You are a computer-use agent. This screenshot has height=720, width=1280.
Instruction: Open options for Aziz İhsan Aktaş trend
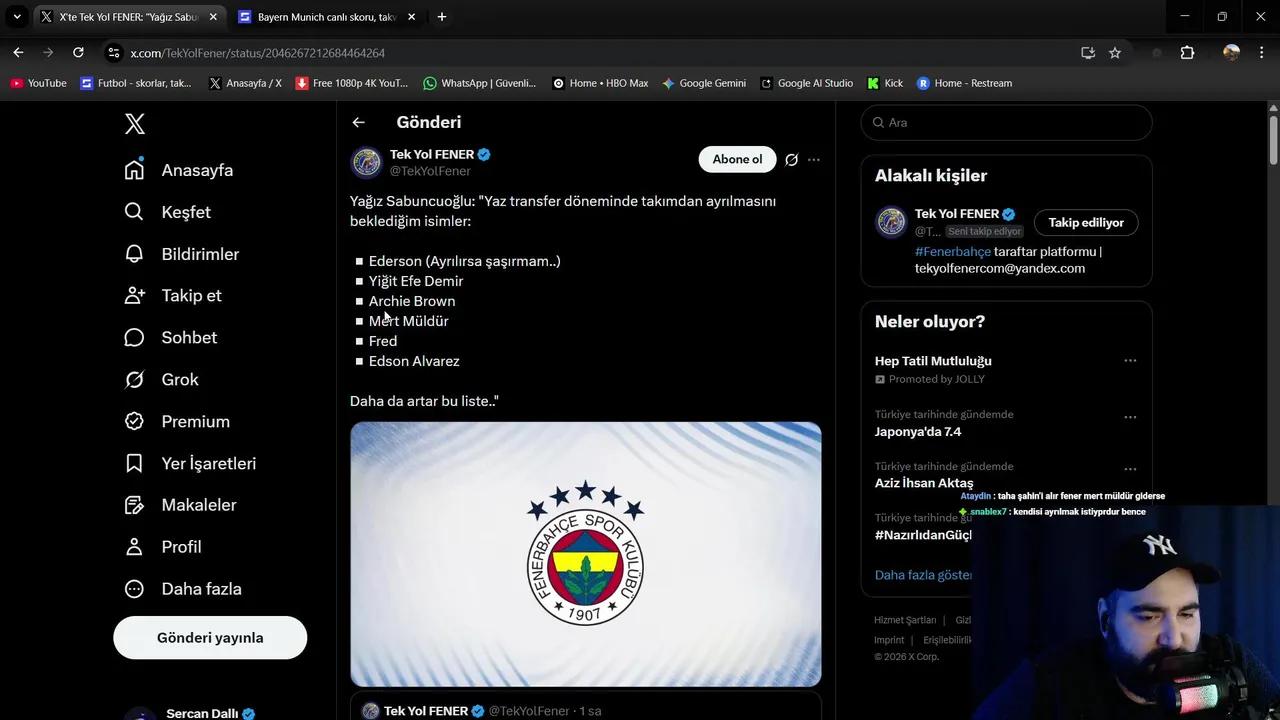click(1130, 469)
